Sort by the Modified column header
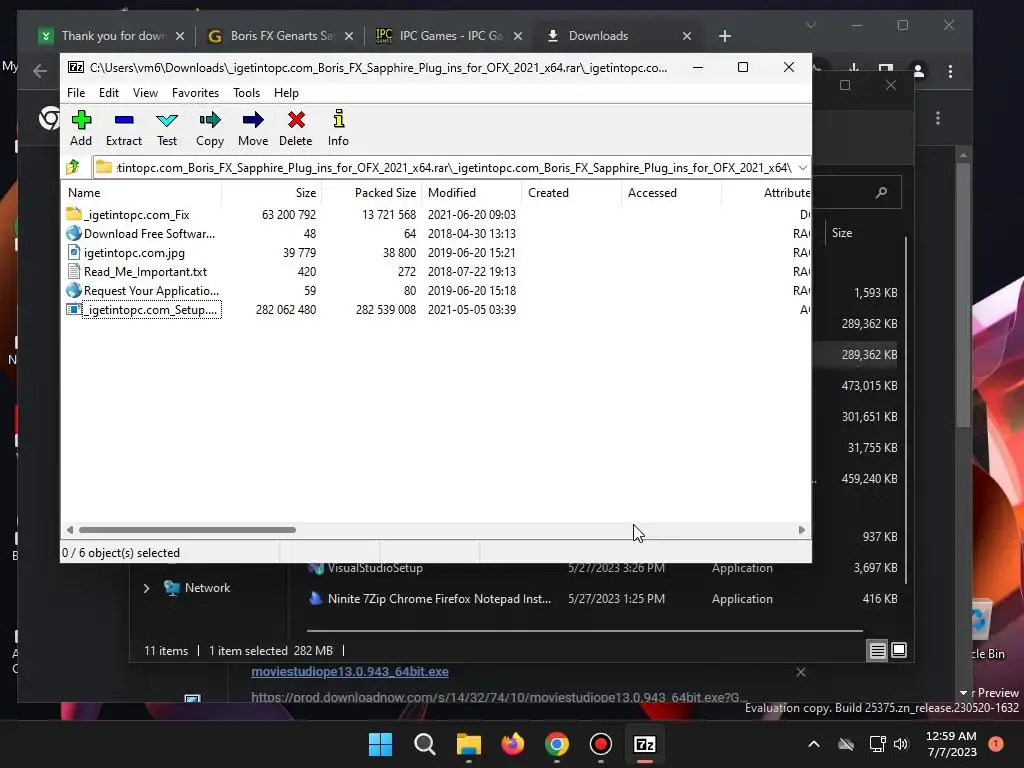Screen dimensions: 1024x768 (472, 193)
